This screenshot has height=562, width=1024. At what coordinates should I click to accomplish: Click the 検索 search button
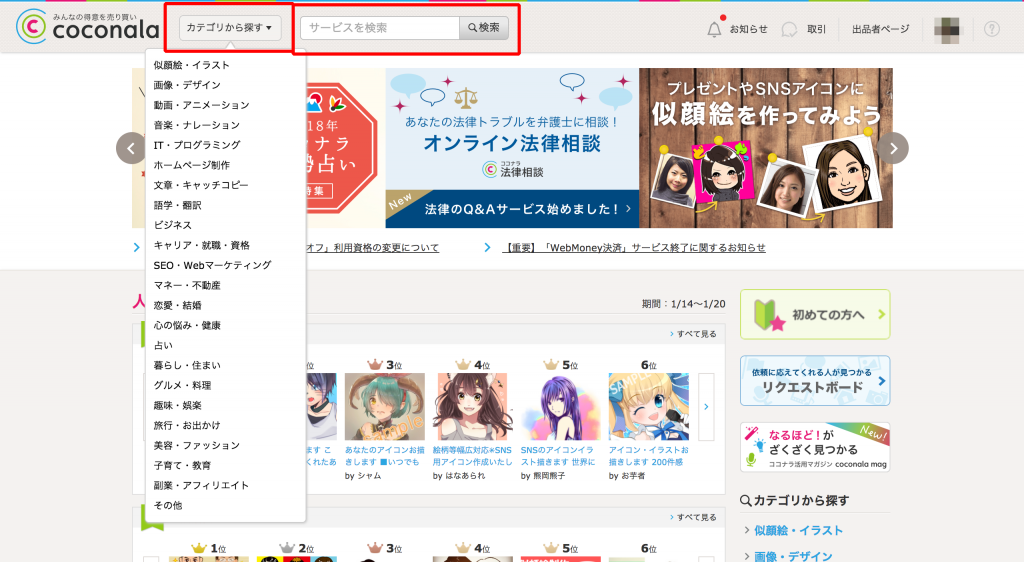point(484,27)
